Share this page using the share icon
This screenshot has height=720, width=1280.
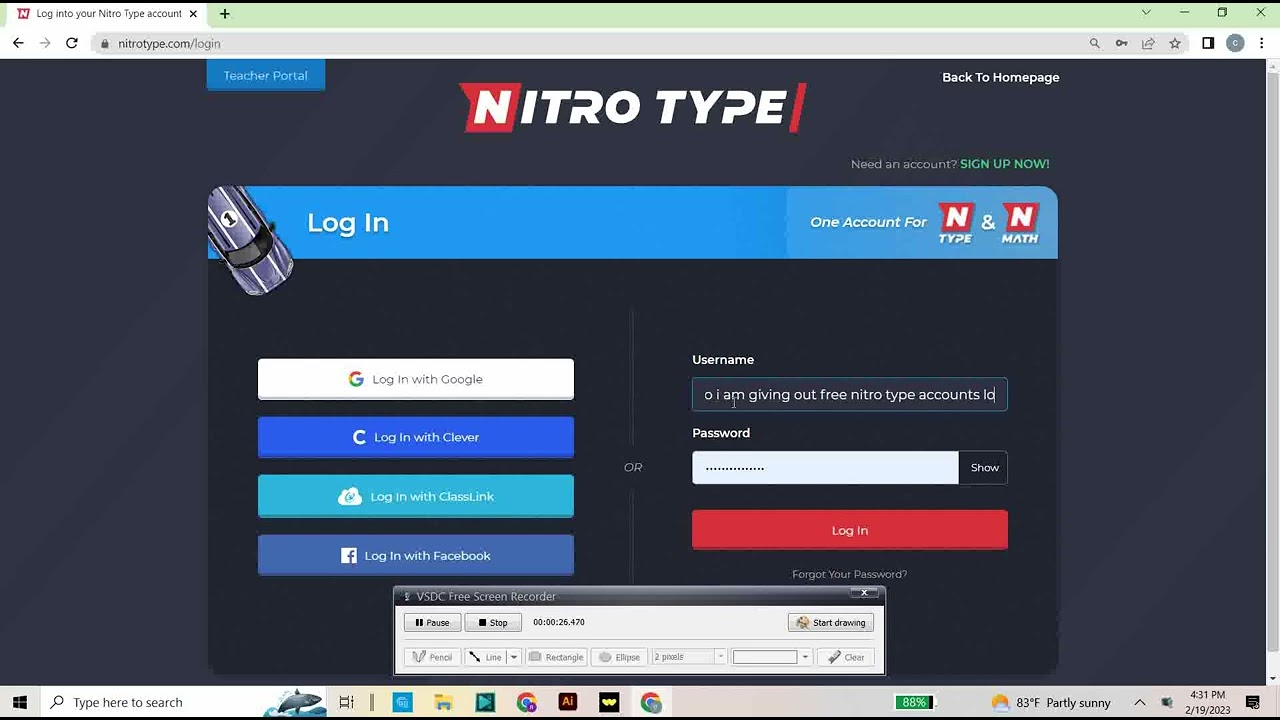[x=1148, y=43]
